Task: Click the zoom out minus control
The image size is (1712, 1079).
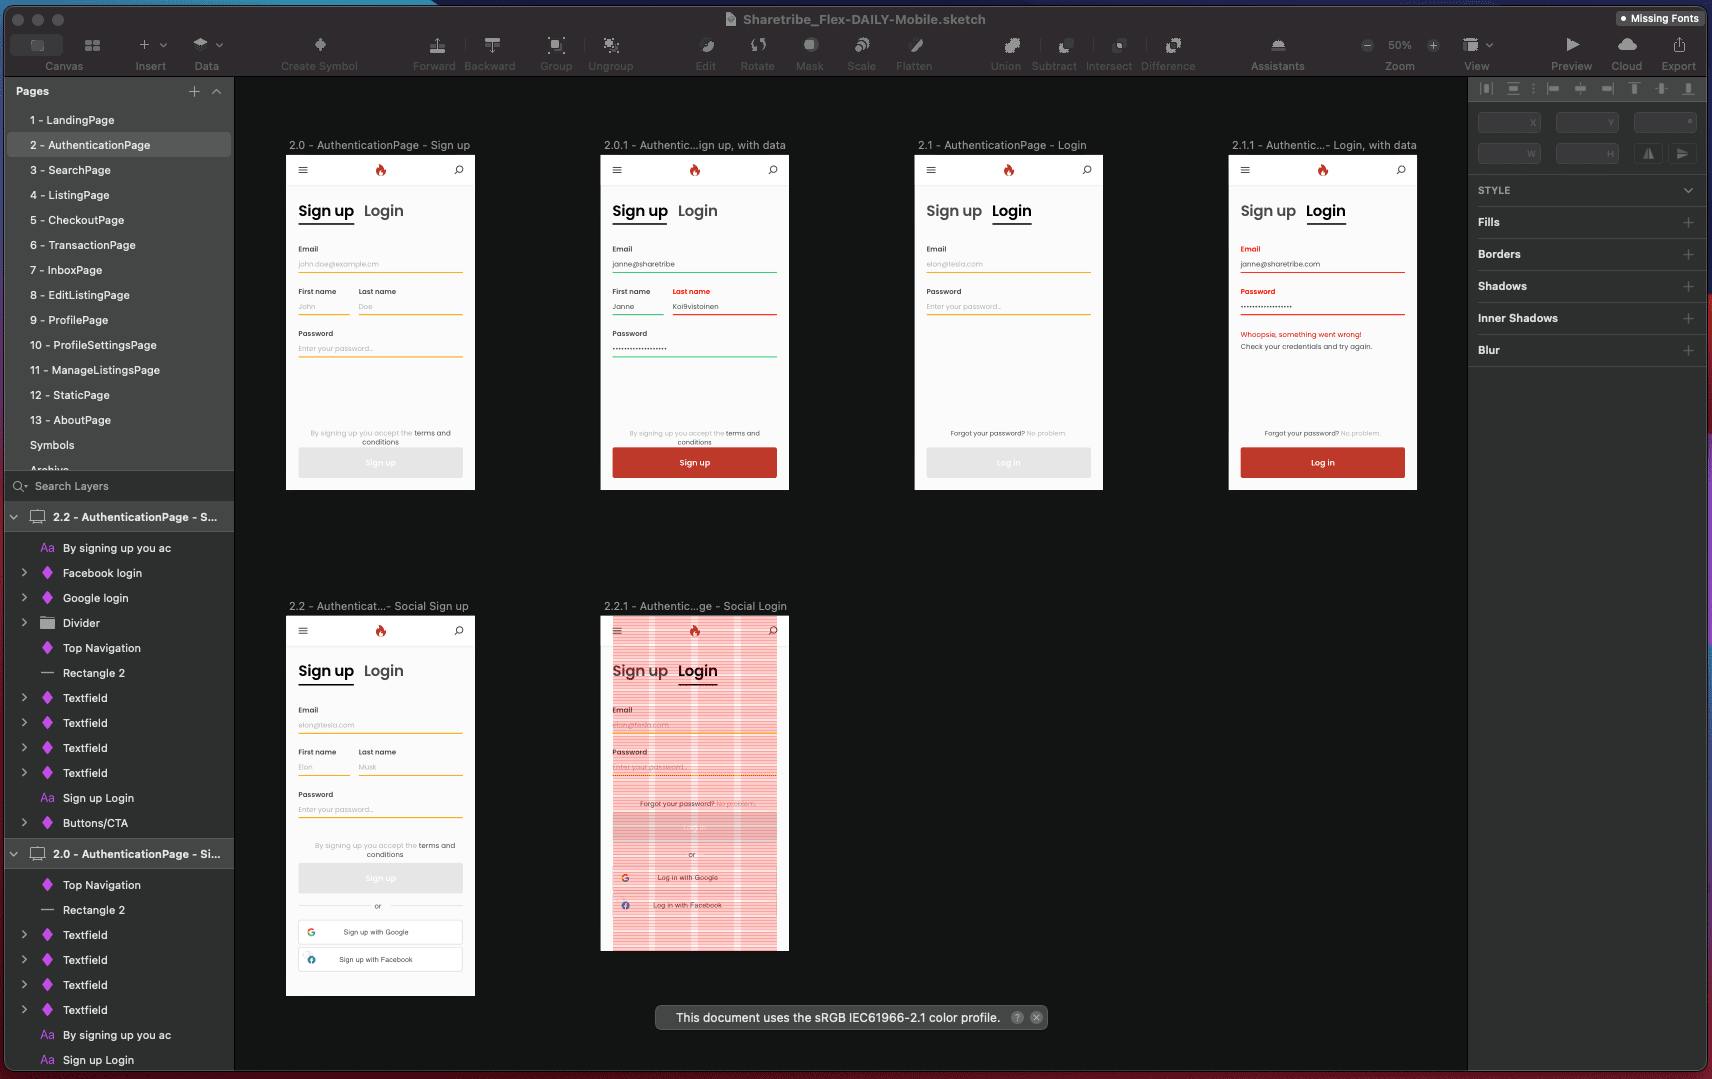Action: click(1365, 44)
